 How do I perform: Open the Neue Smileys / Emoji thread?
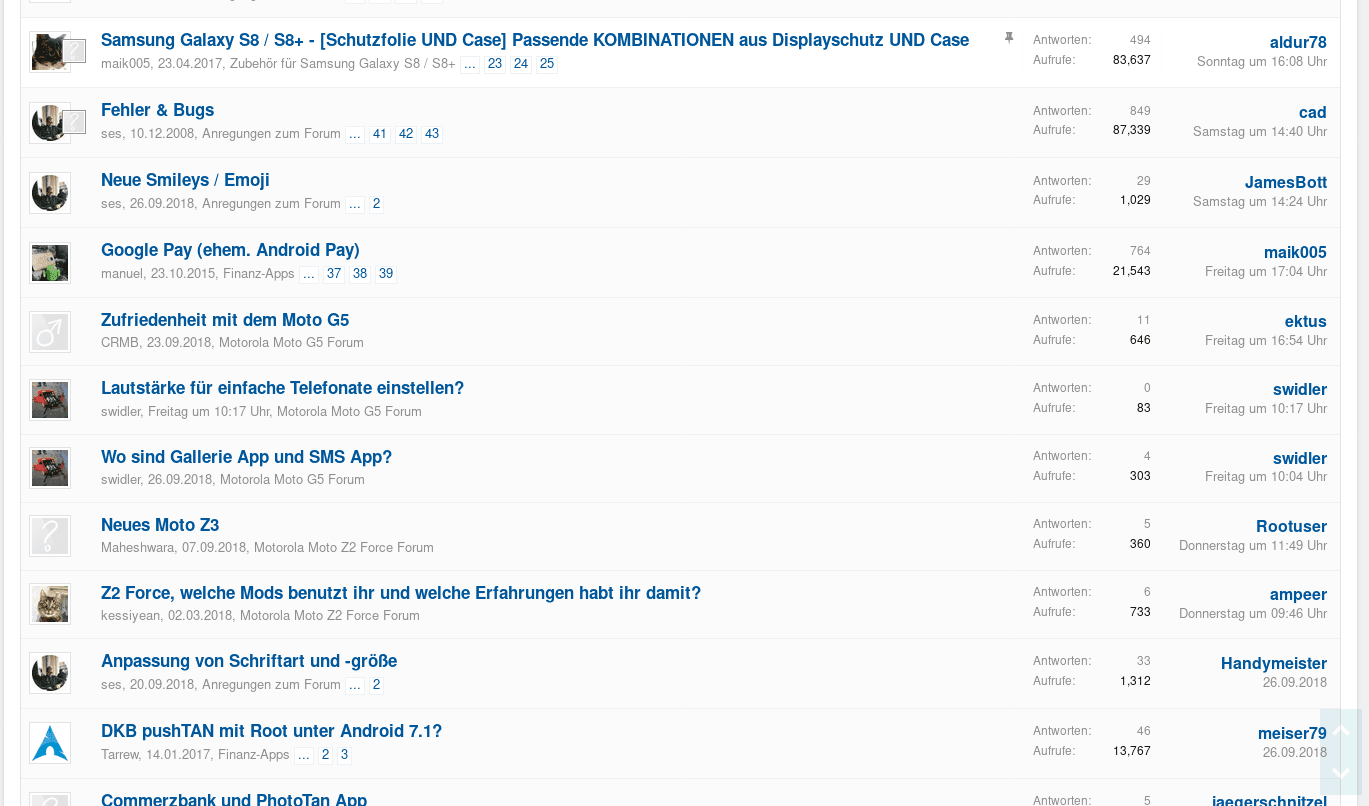pos(185,180)
